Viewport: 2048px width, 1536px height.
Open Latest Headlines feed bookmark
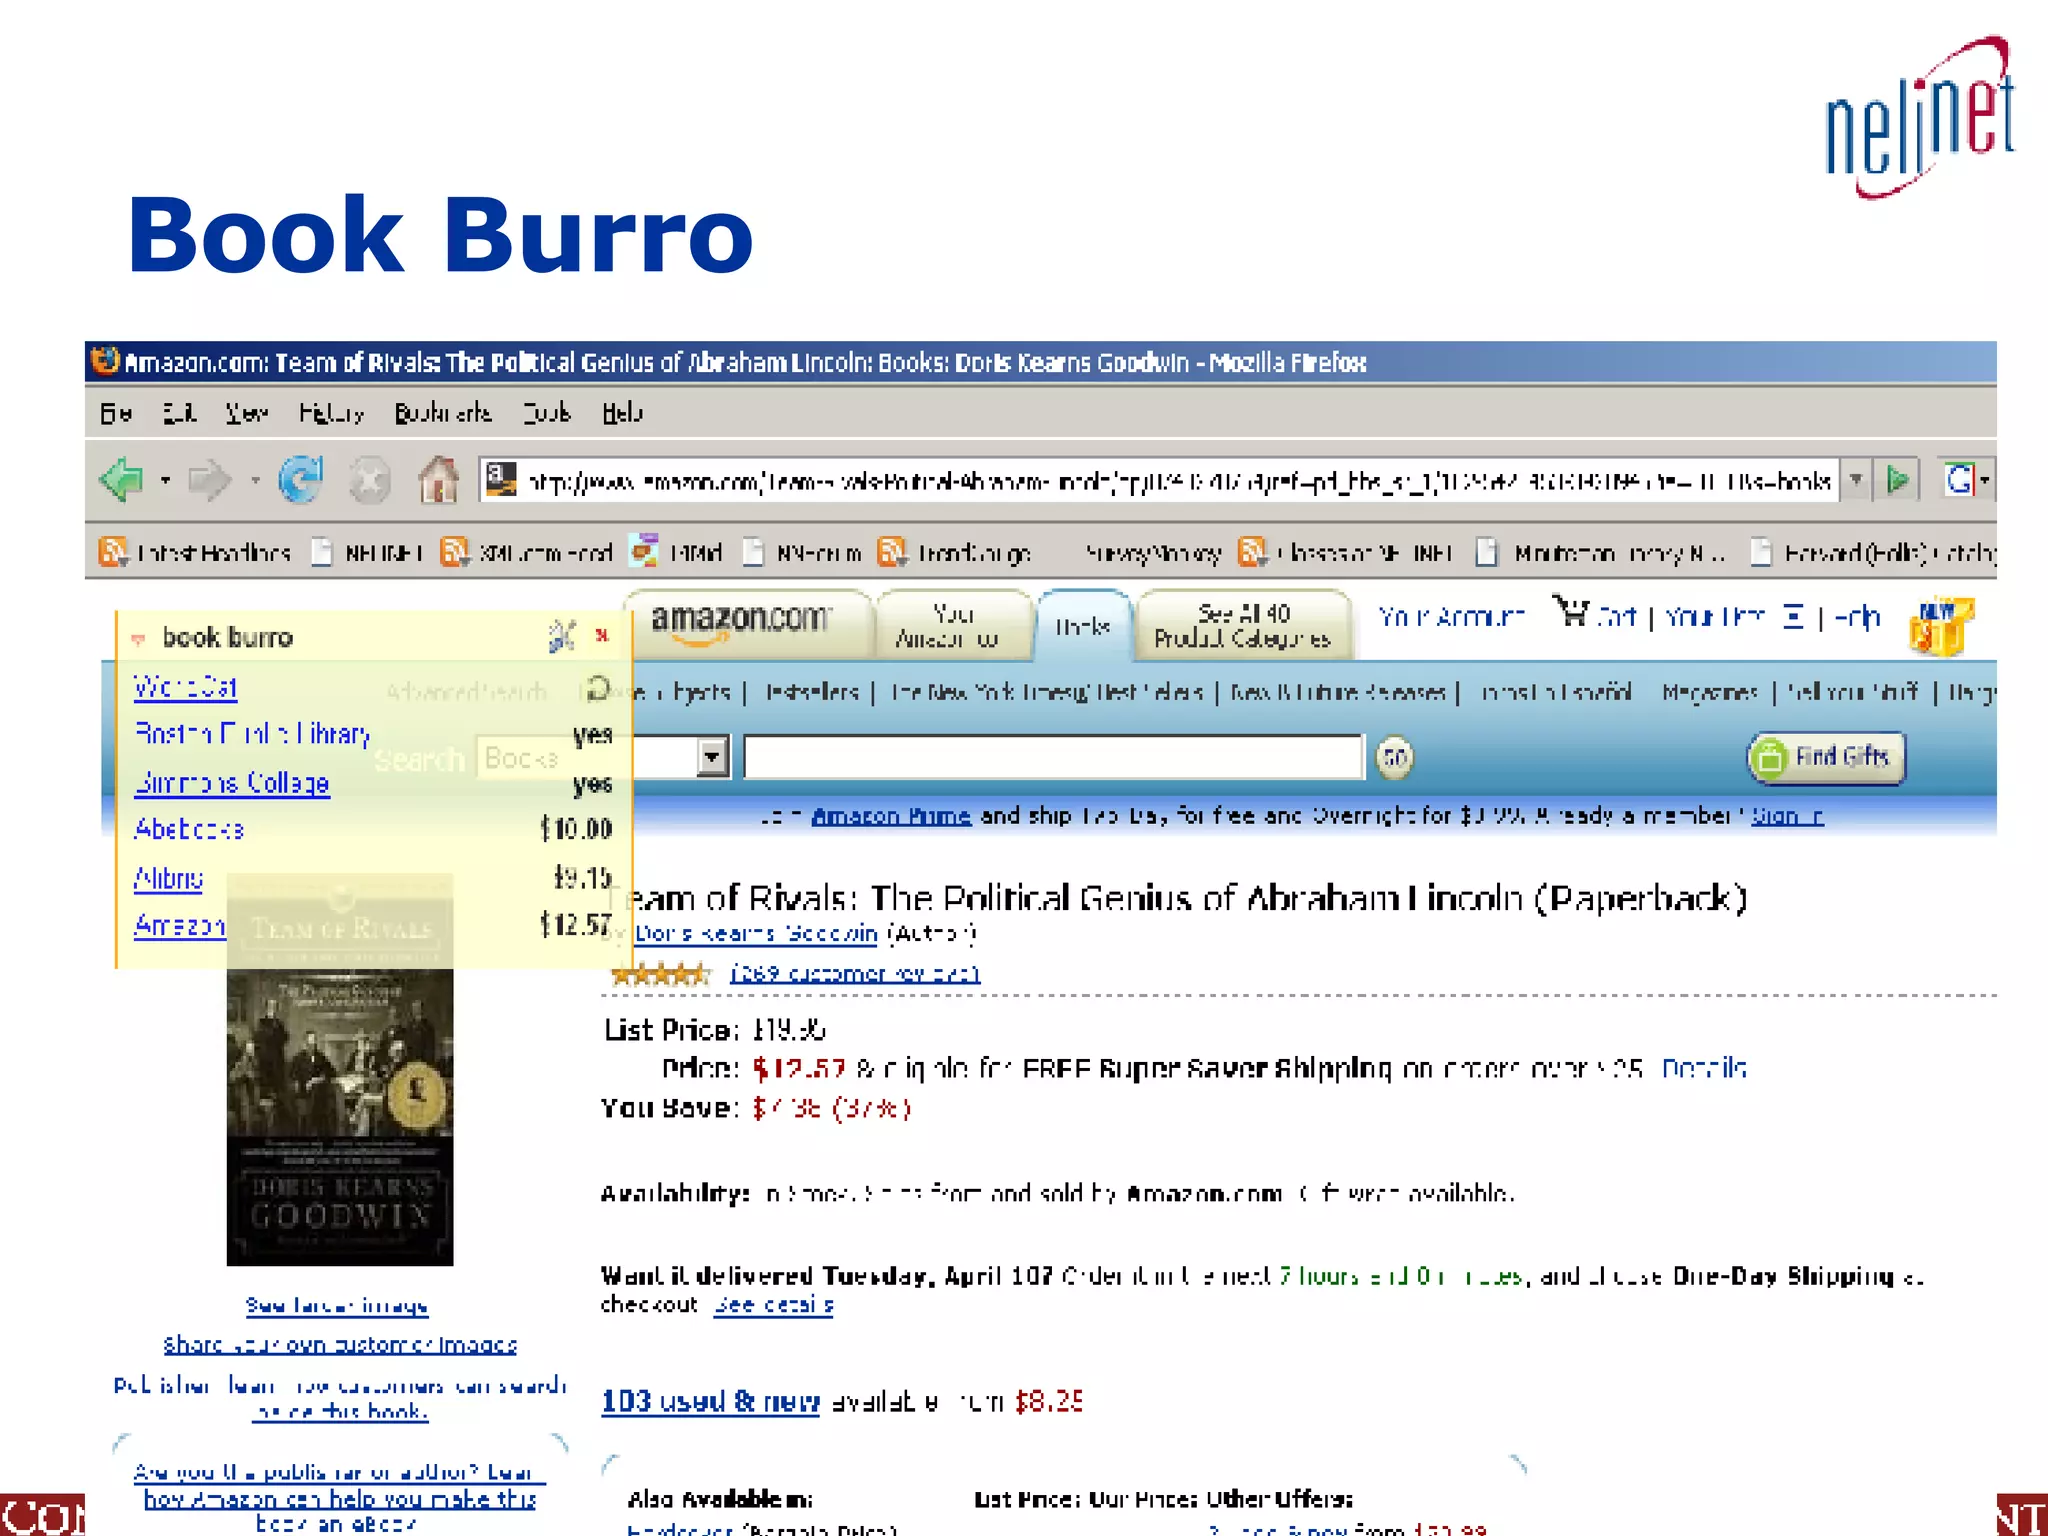click(x=195, y=552)
